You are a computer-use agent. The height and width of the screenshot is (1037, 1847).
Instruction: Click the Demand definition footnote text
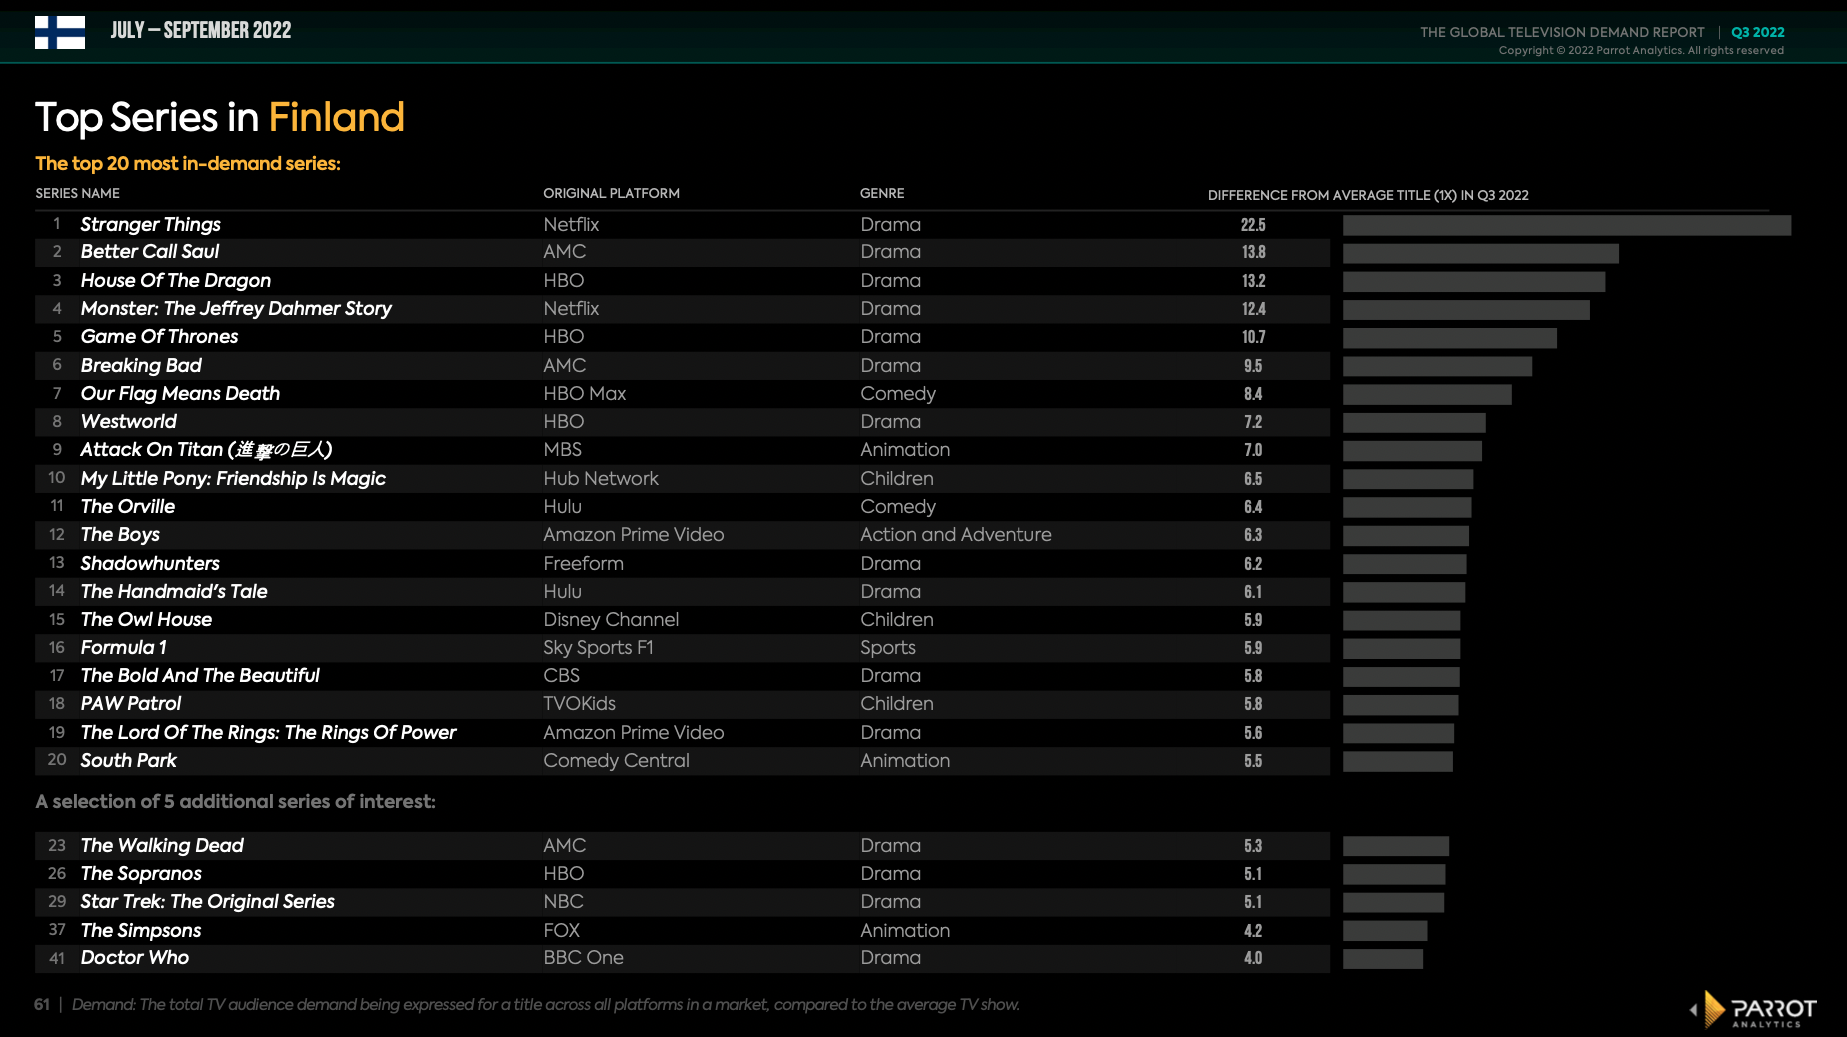pyautogui.click(x=546, y=1005)
